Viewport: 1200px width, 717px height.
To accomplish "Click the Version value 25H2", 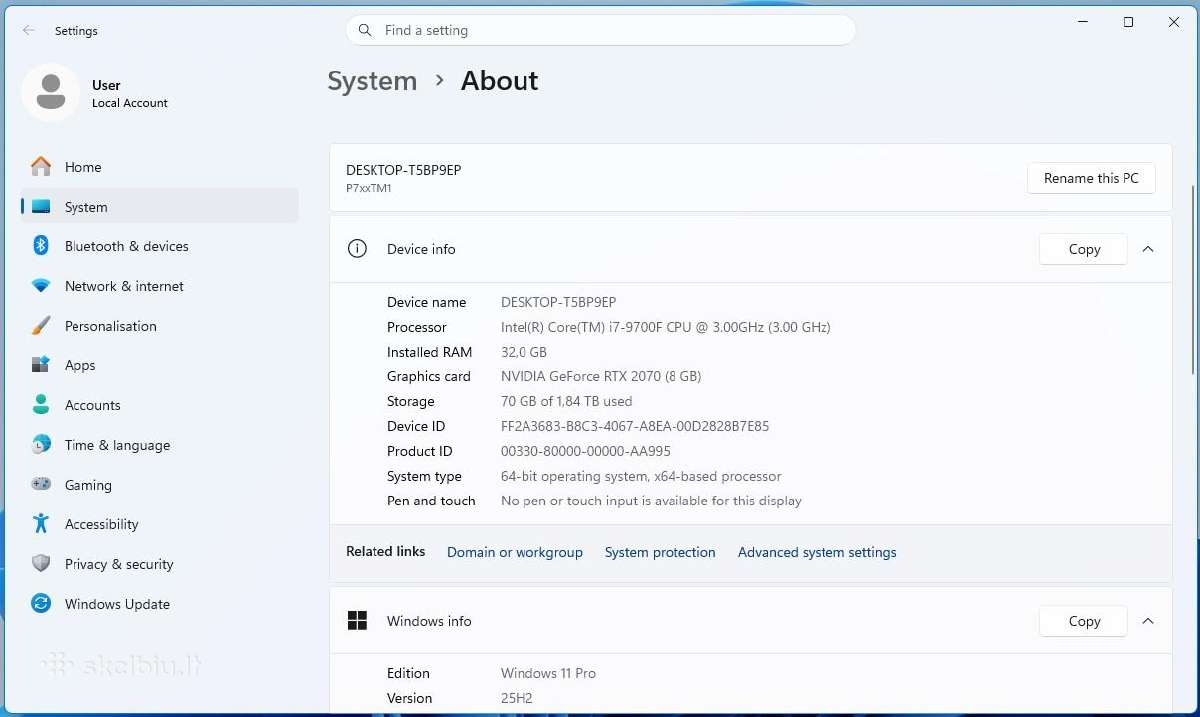I will (x=517, y=698).
